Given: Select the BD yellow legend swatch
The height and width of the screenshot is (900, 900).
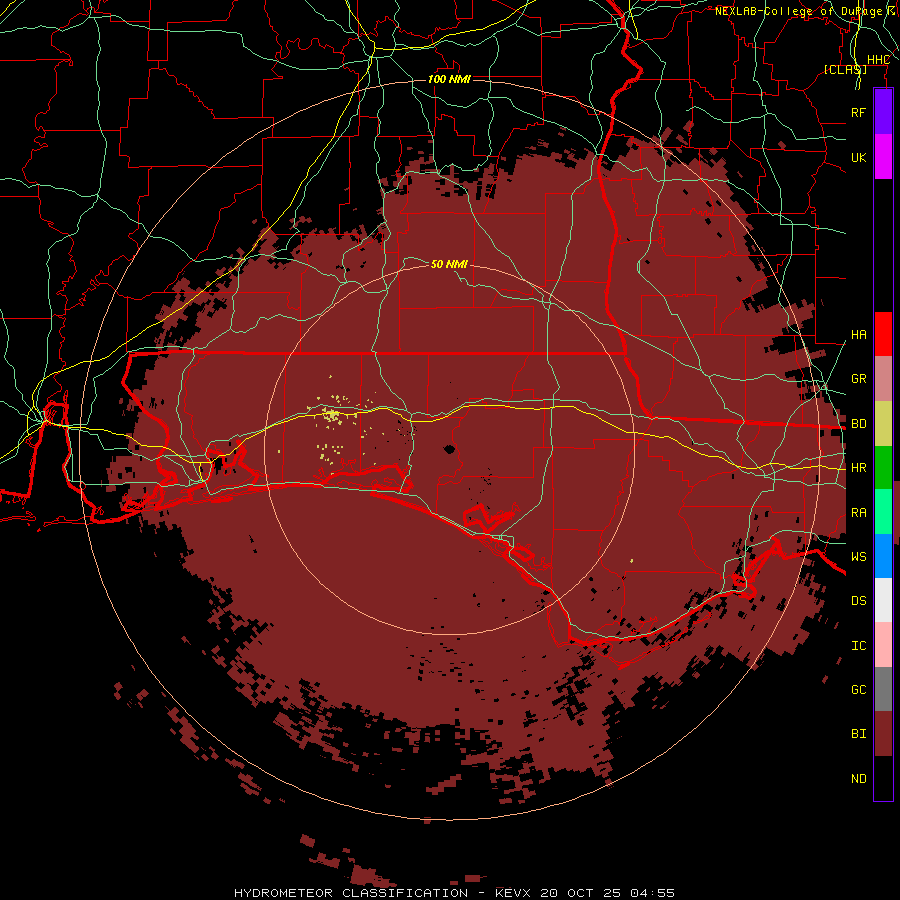Looking at the screenshot, I should (883, 424).
